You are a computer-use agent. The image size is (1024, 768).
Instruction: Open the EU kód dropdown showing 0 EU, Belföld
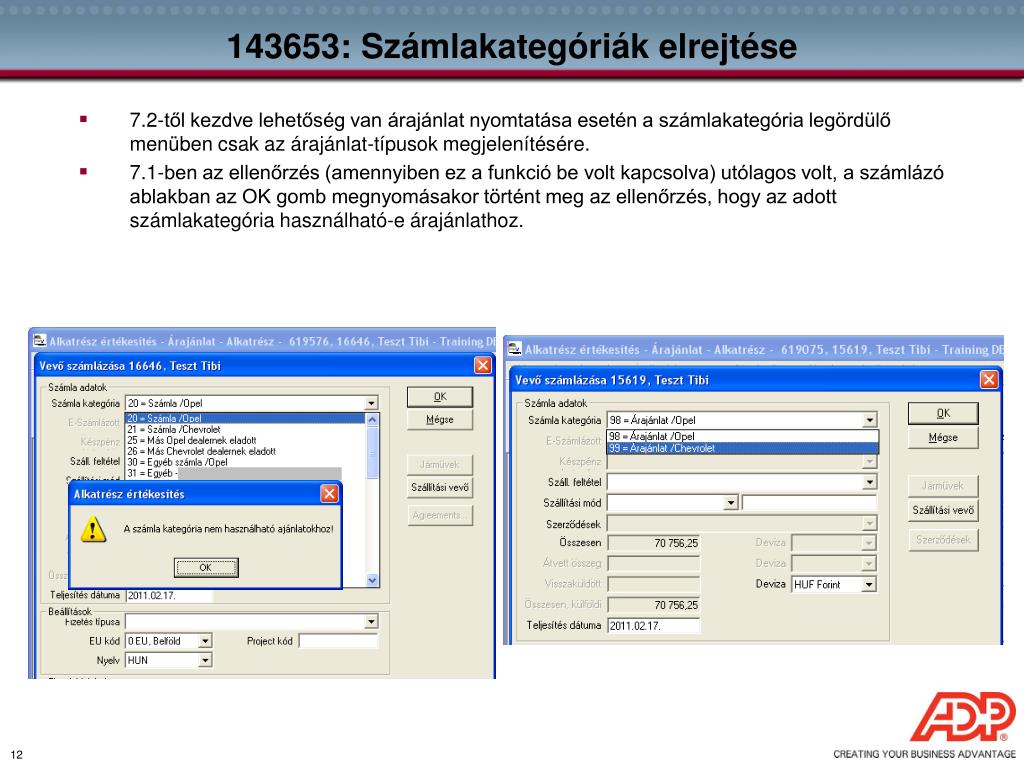pos(205,641)
